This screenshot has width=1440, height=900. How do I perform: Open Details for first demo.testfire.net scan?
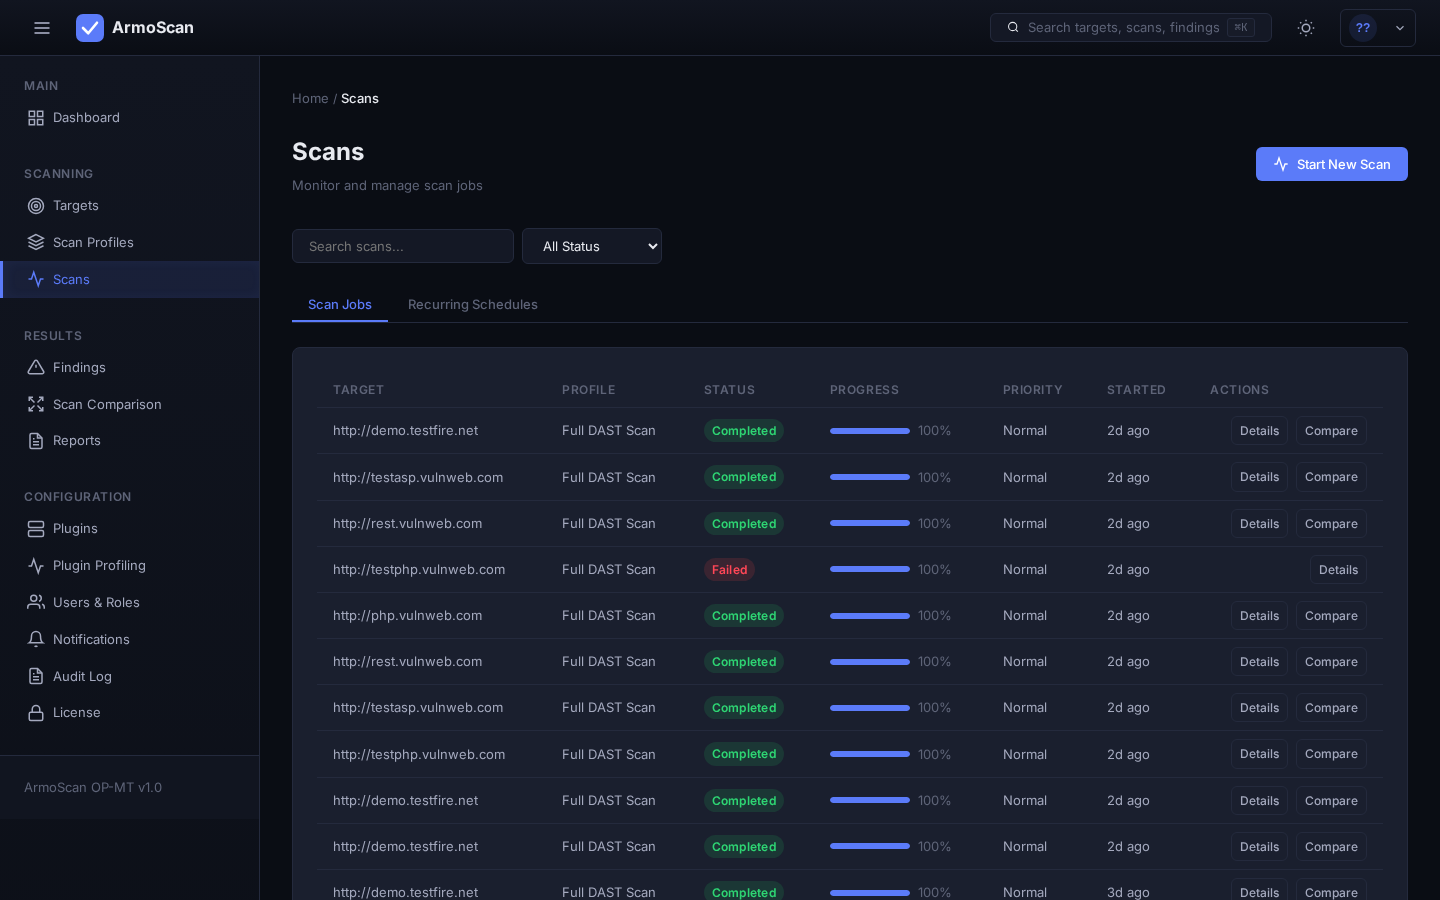coord(1259,431)
